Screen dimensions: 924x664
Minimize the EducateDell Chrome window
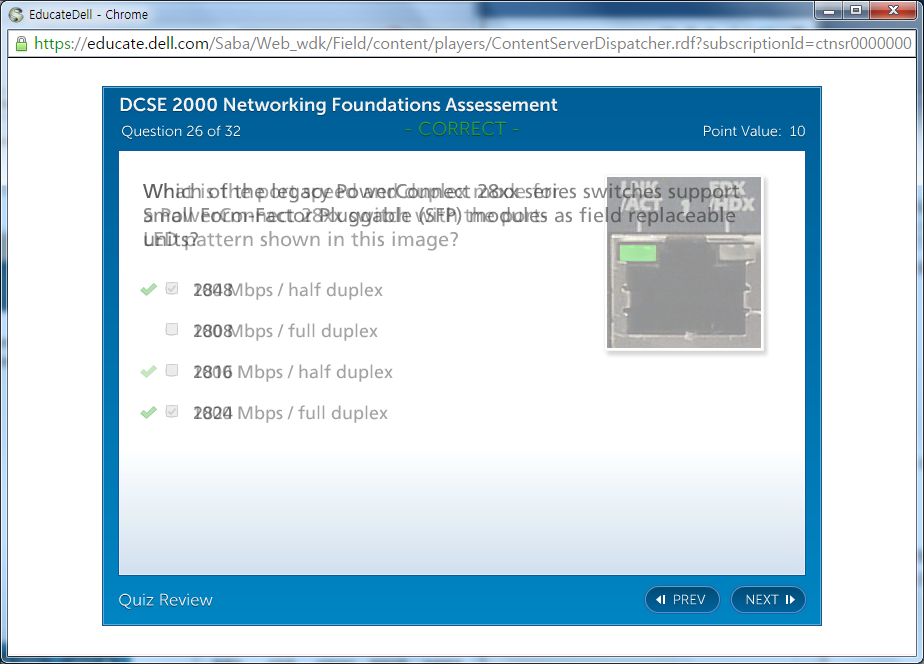coord(828,11)
